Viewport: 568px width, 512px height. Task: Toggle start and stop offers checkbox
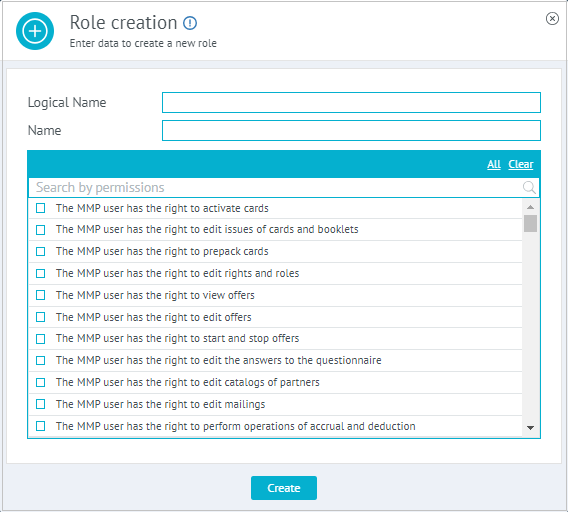coord(41,338)
